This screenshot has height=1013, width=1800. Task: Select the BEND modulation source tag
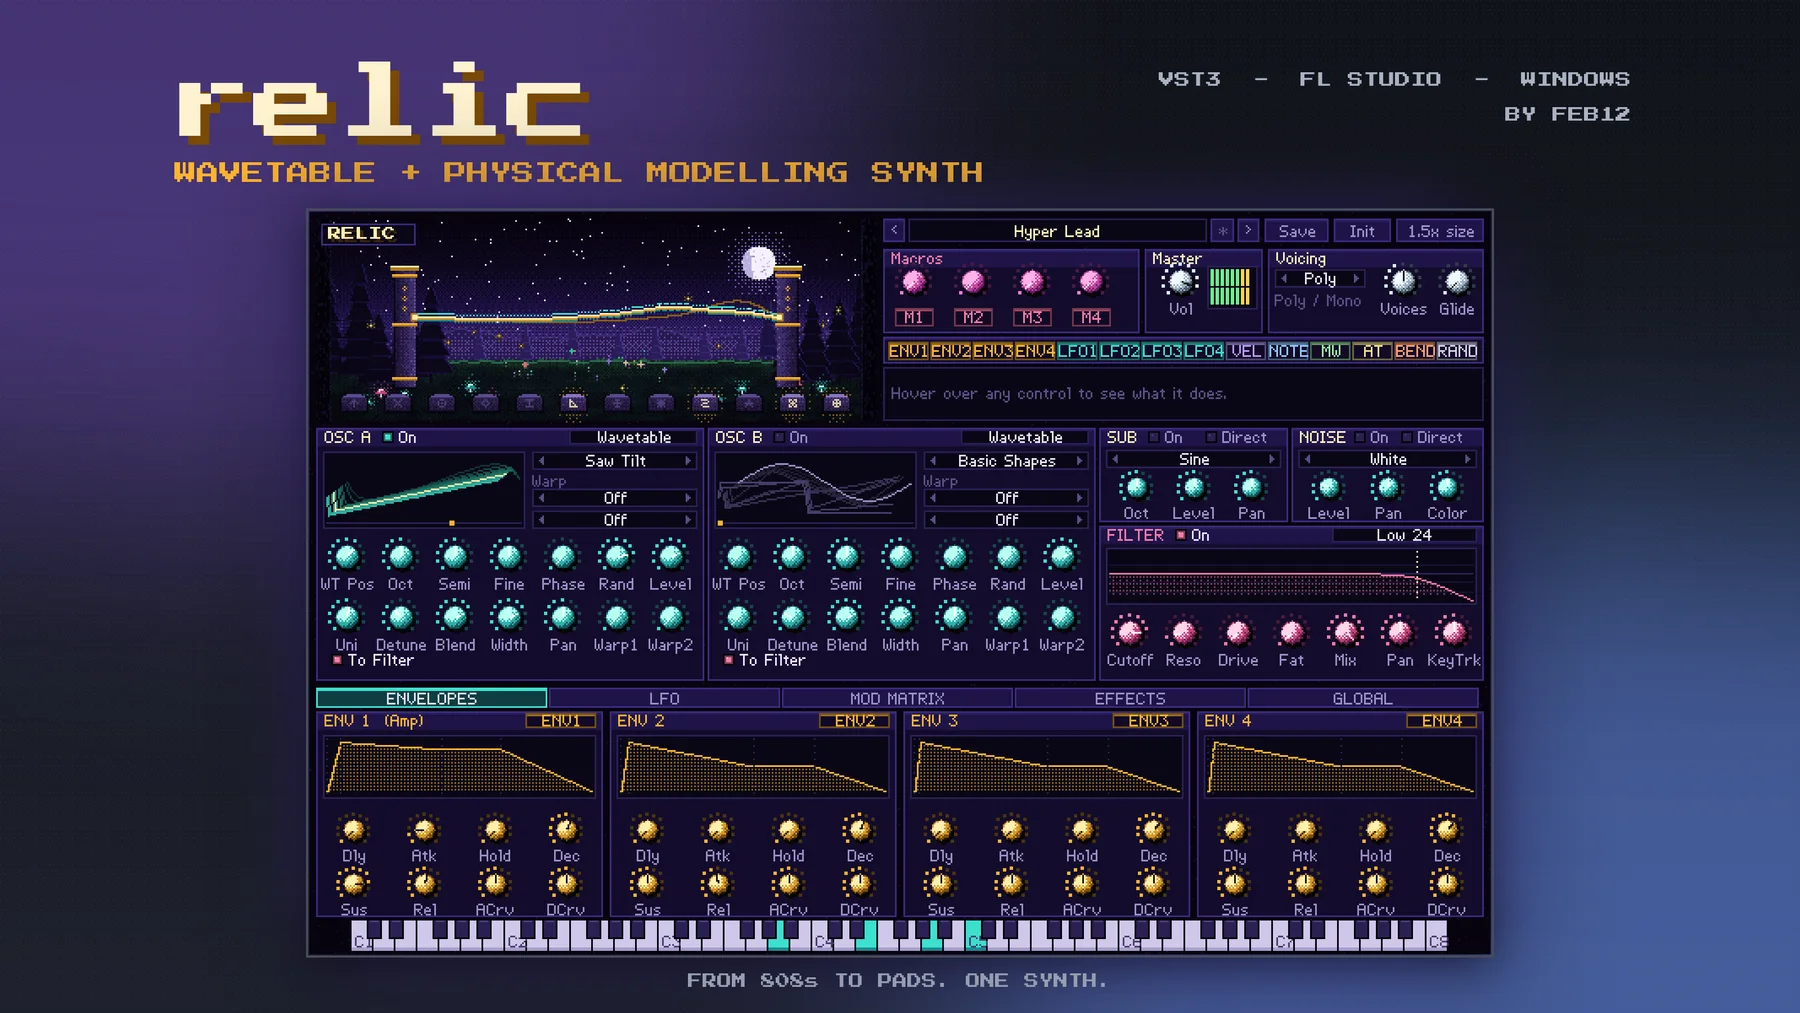1414,351
